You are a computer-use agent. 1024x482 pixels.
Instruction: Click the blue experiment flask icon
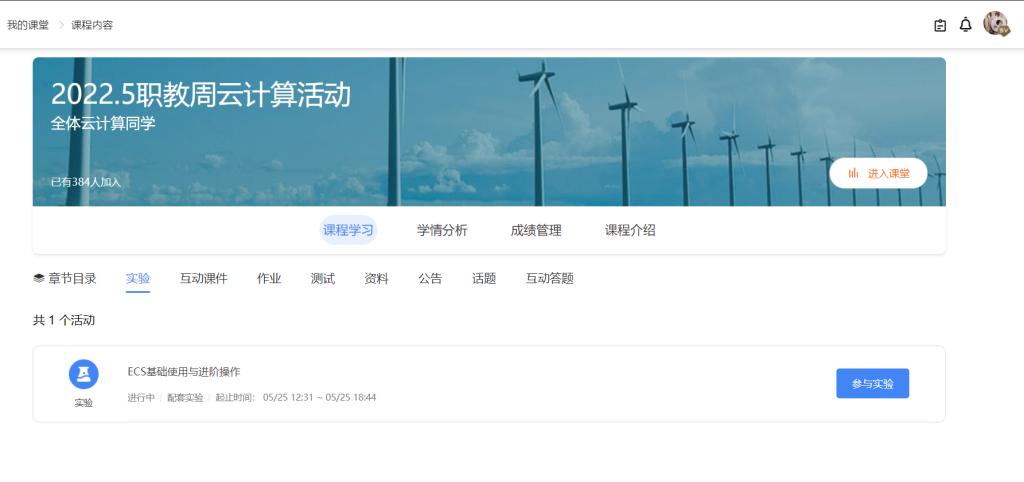84,374
